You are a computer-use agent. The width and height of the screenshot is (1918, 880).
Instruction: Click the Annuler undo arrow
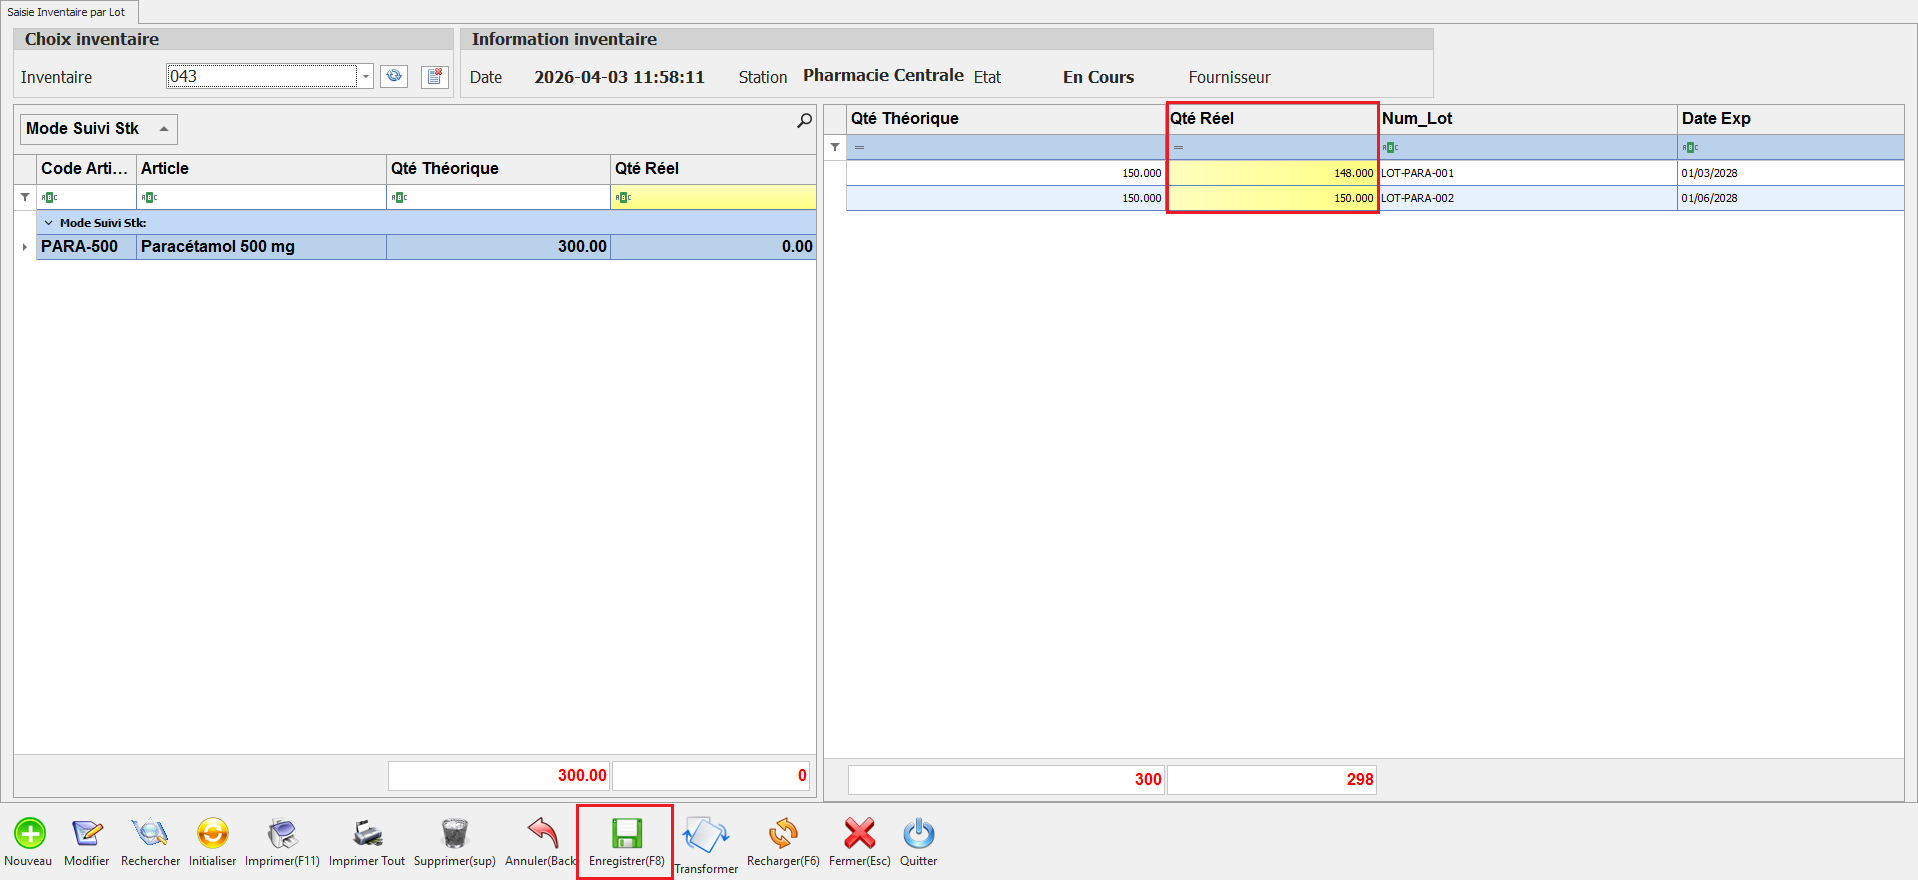pyautogui.click(x=542, y=833)
